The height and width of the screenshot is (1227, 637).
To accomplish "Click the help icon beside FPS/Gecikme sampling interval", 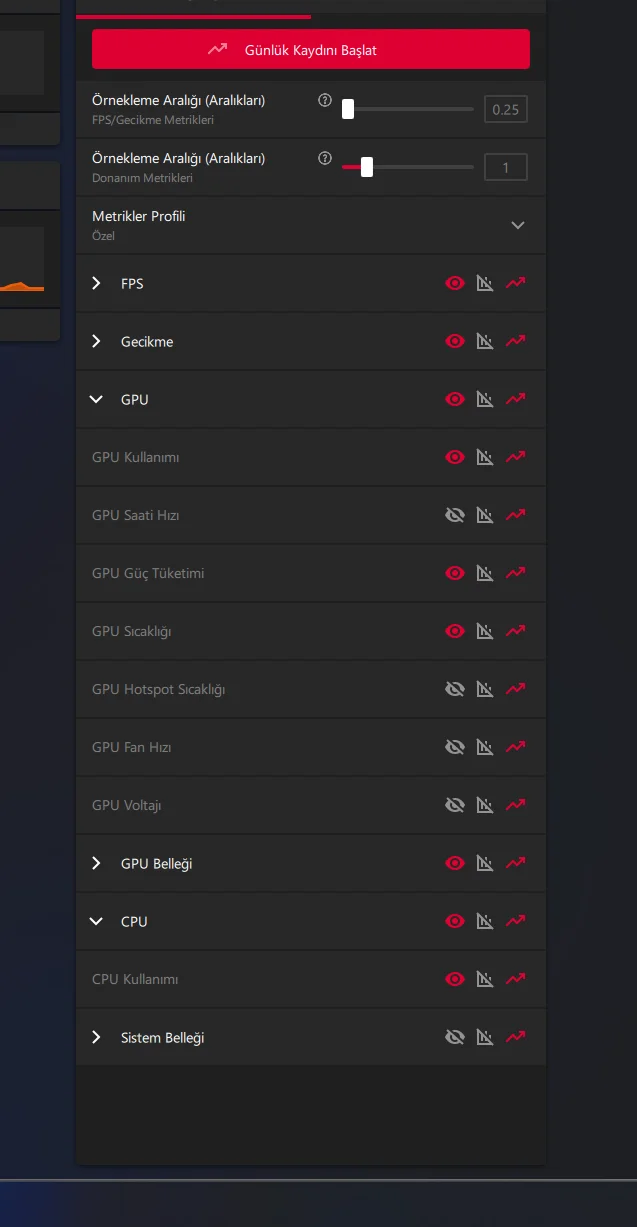I will pos(324,101).
